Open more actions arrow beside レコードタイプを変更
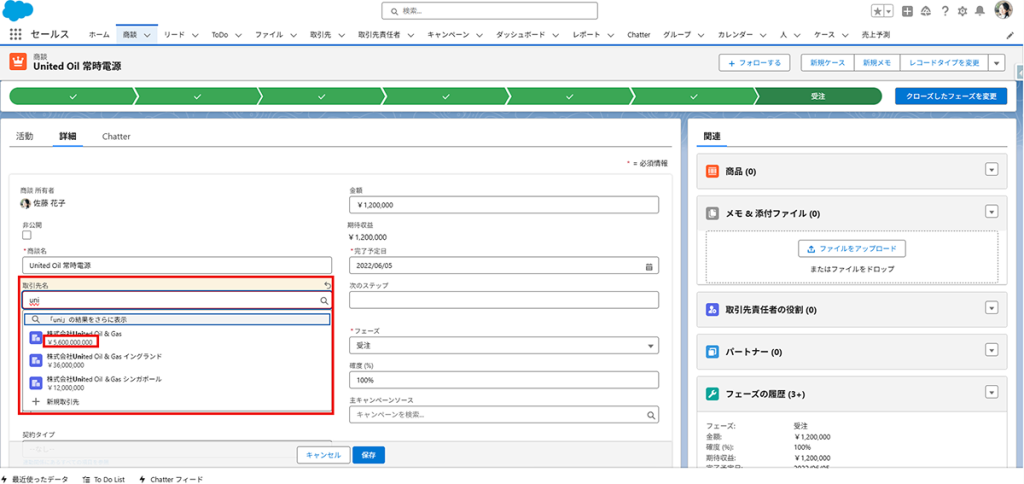Viewport: 1024px width, 484px height. point(996,63)
